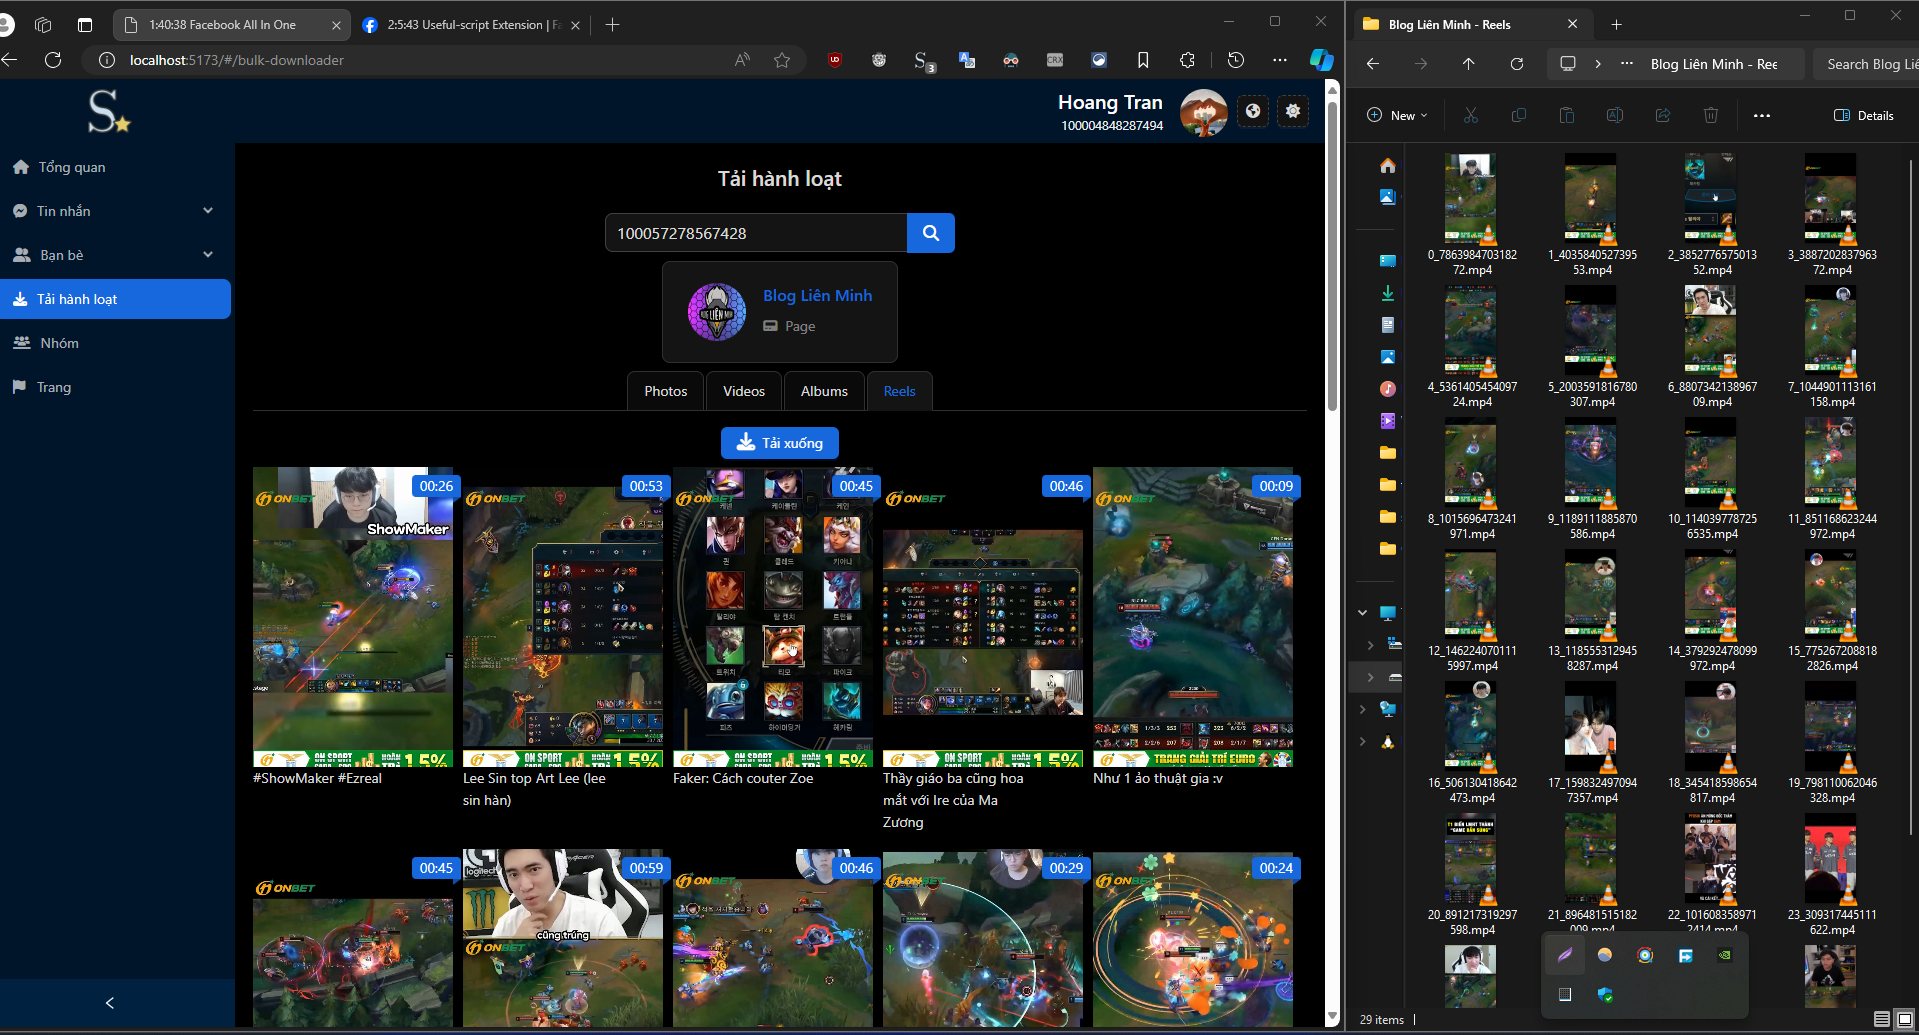Open the Blog Liên Minh page link
1919x1035 pixels.
point(817,296)
